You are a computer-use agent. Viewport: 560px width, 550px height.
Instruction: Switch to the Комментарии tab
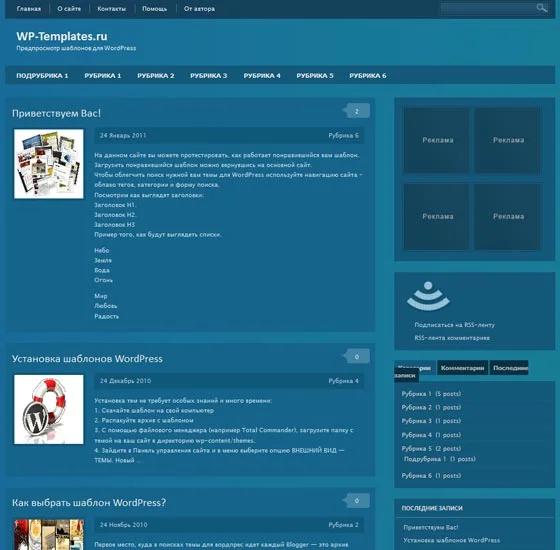(x=462, y=368)
